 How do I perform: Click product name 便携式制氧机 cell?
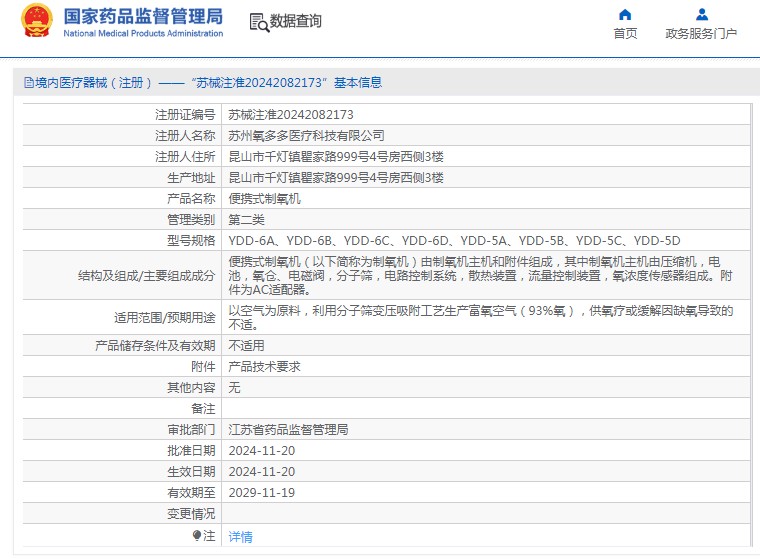pyautogui.click(x=264, y=199)
